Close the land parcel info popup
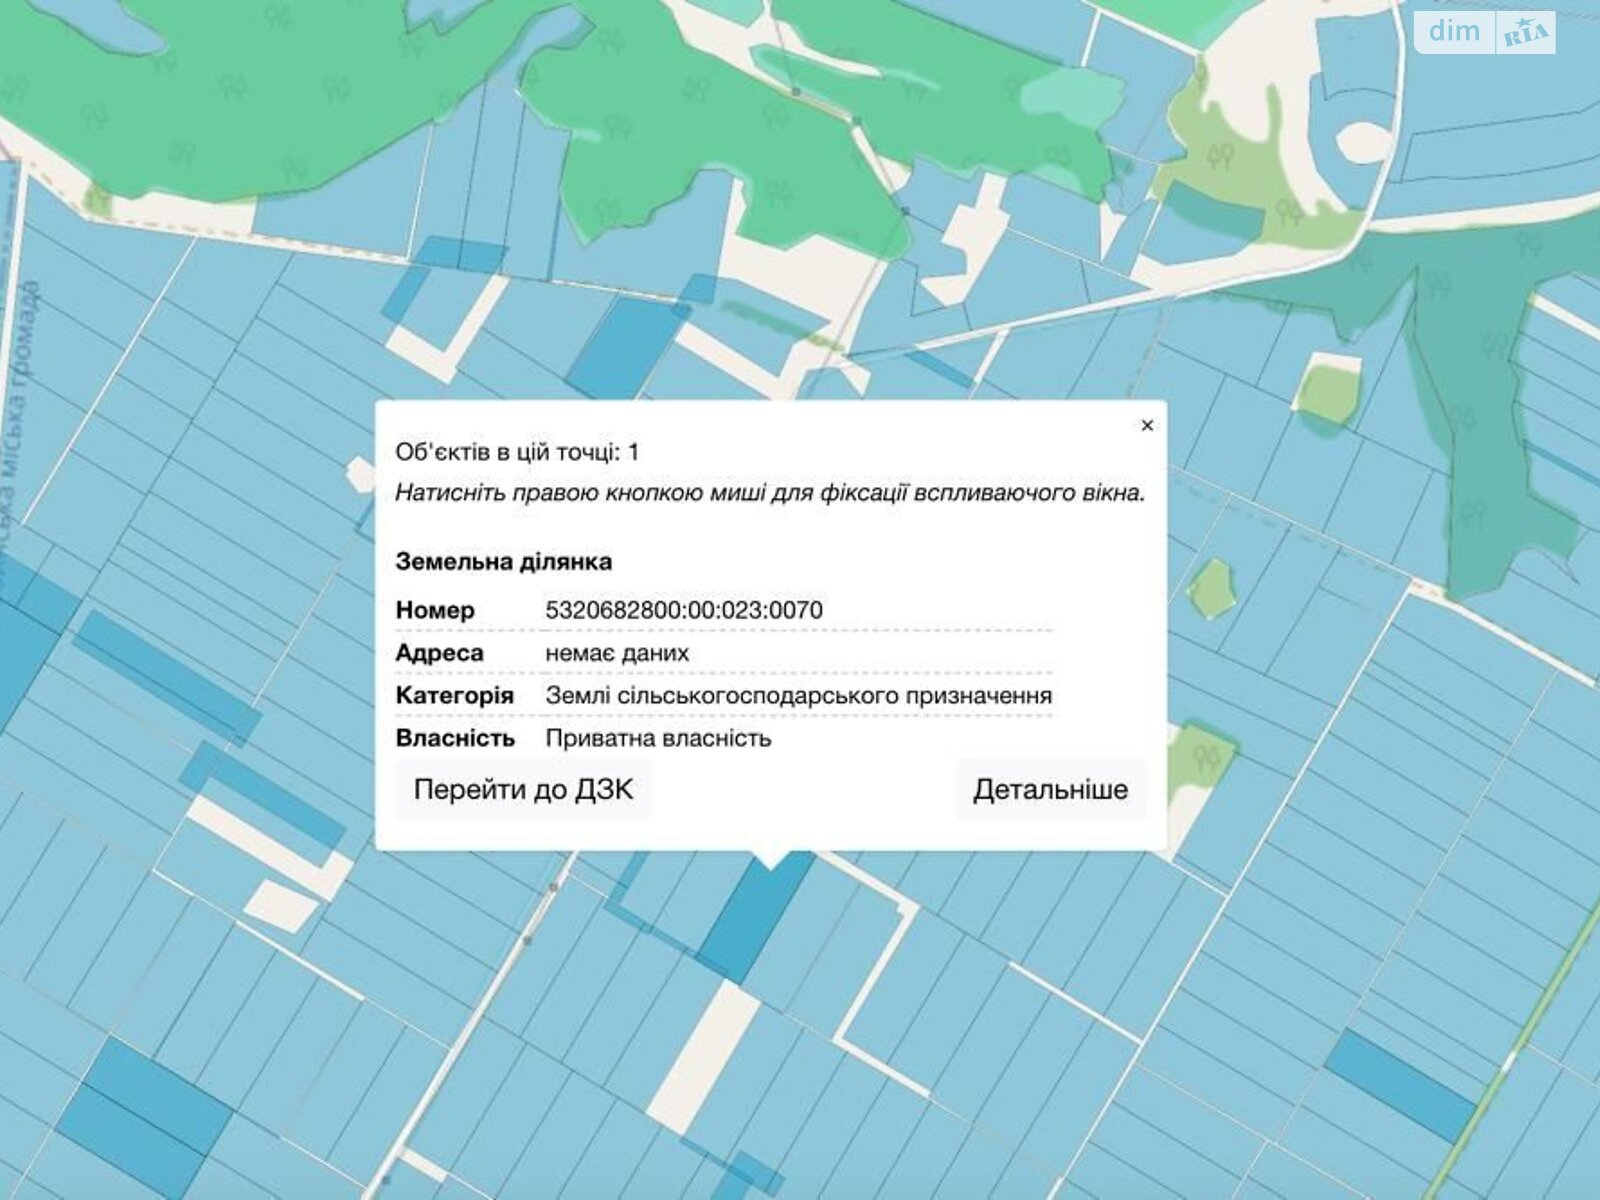Viewport: 1600px width, 1200px height. 1147,426
